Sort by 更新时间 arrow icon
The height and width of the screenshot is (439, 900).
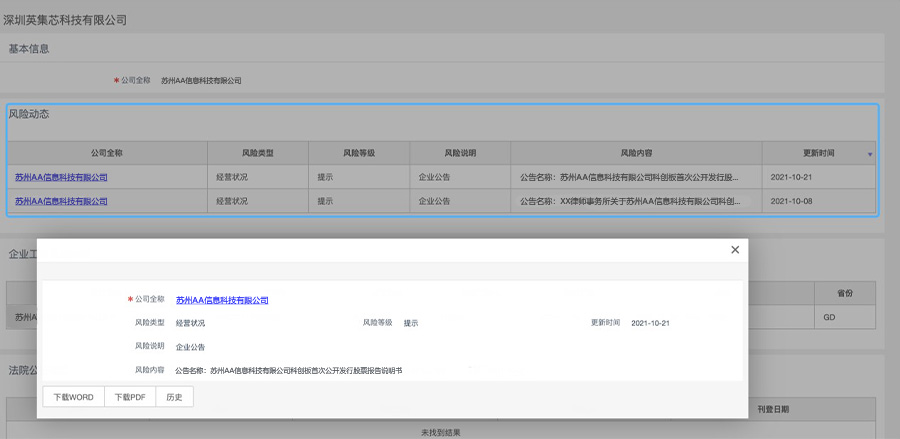click(870, 155)
